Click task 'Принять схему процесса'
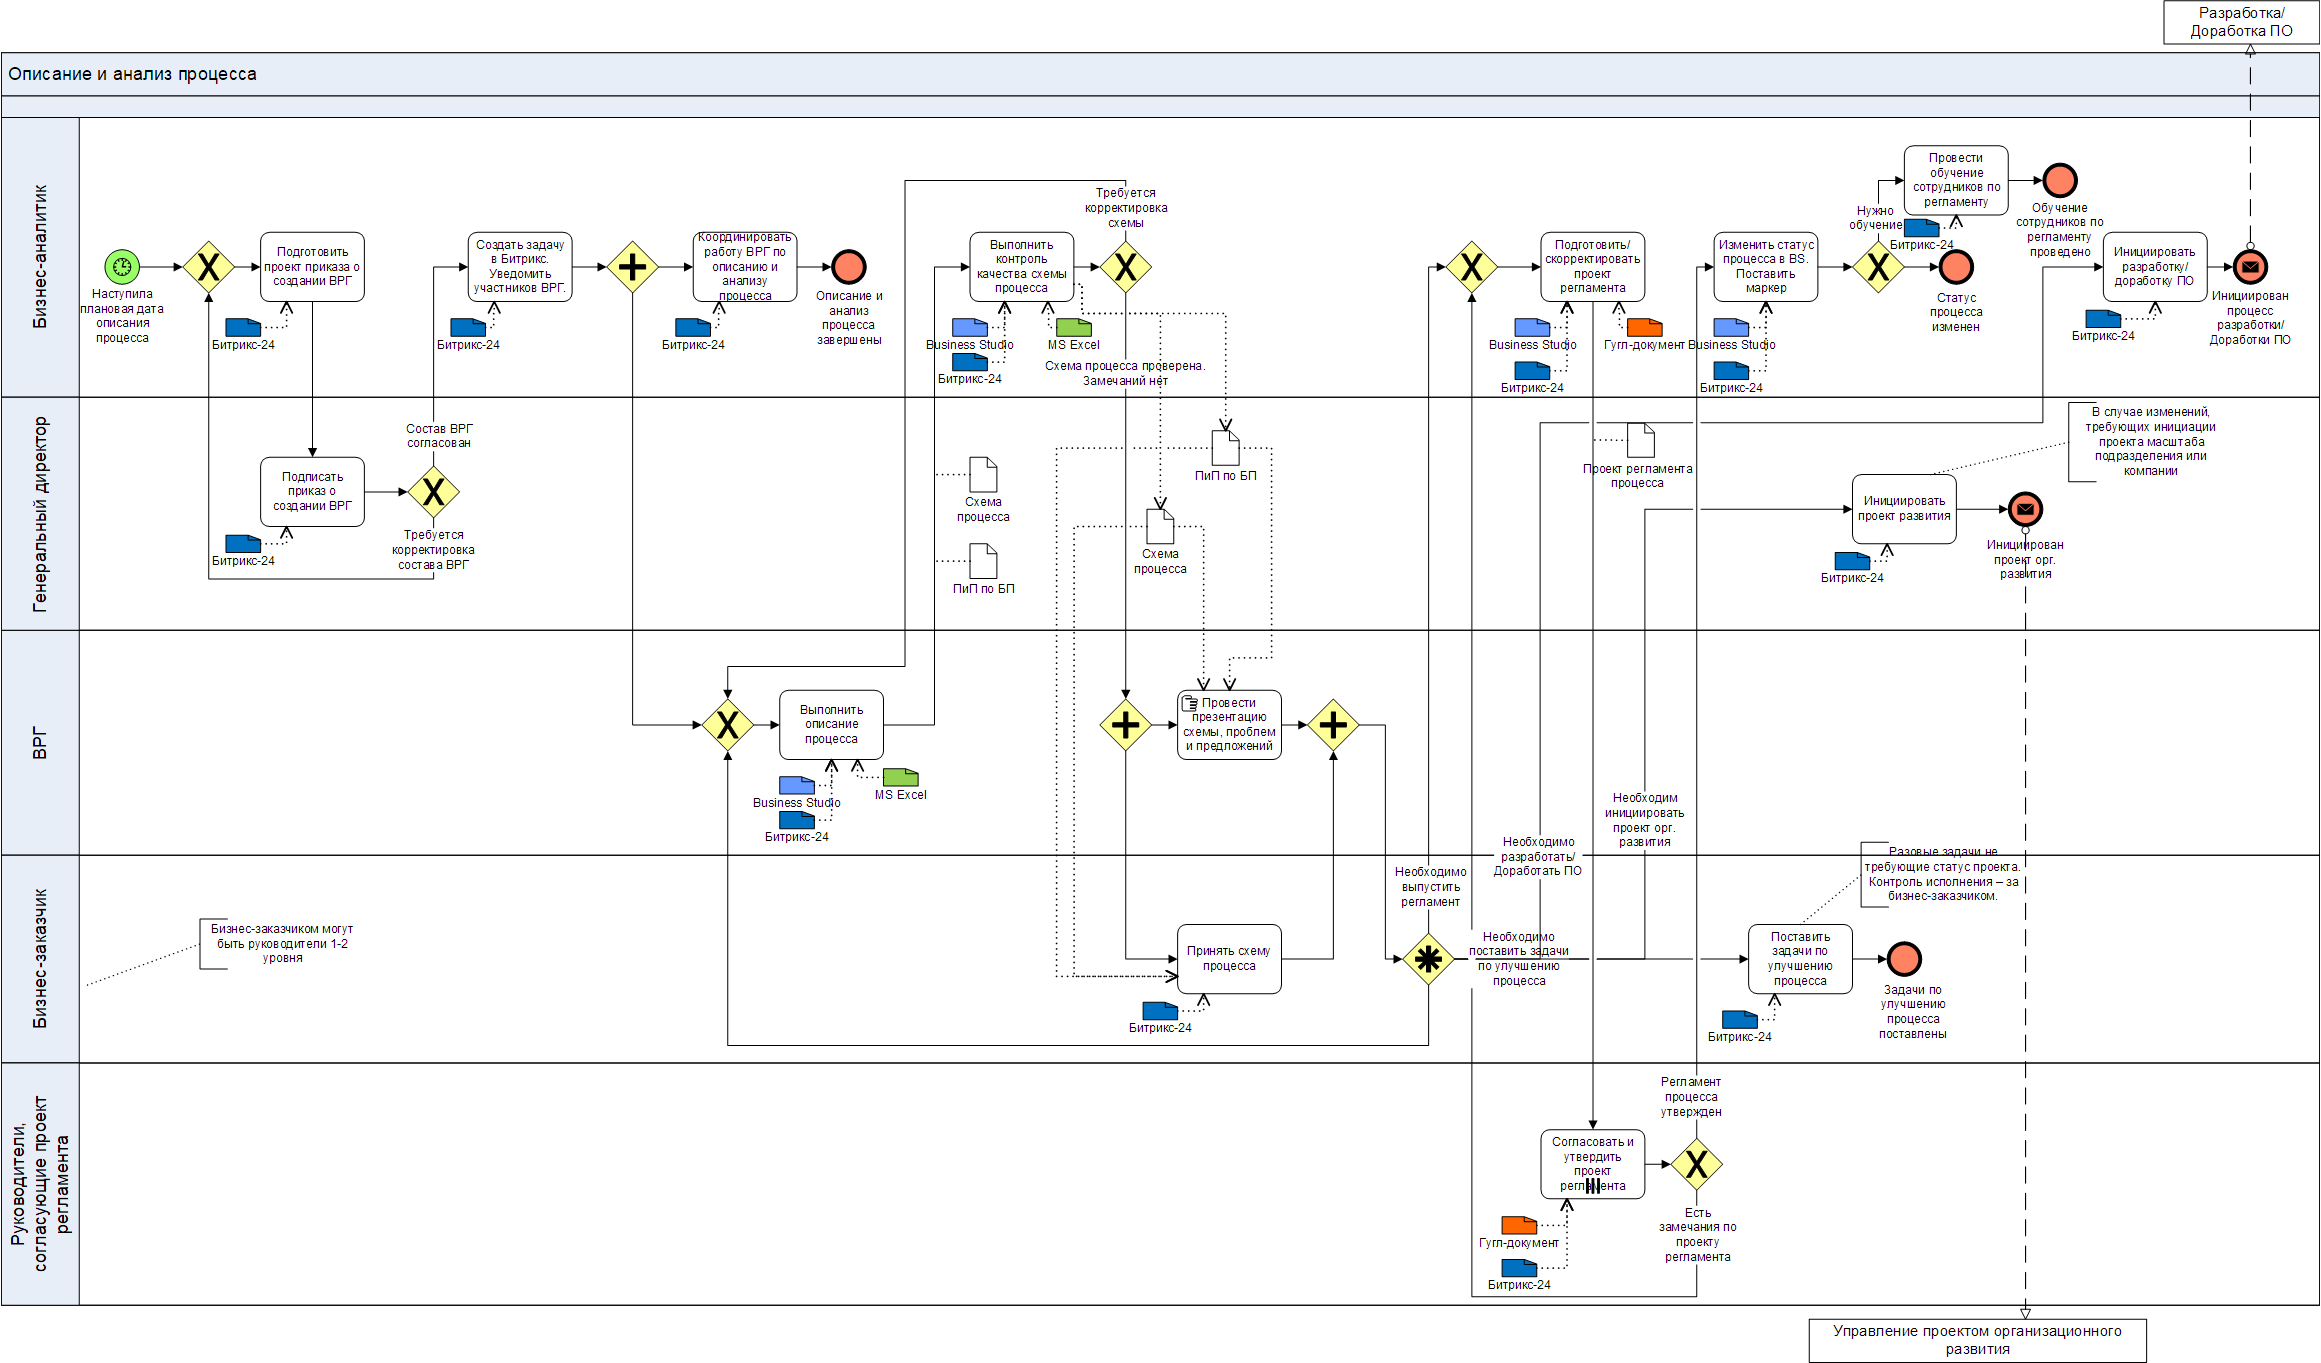The height and width of the screenshot is (1363, 2321). click(1229, 959)
